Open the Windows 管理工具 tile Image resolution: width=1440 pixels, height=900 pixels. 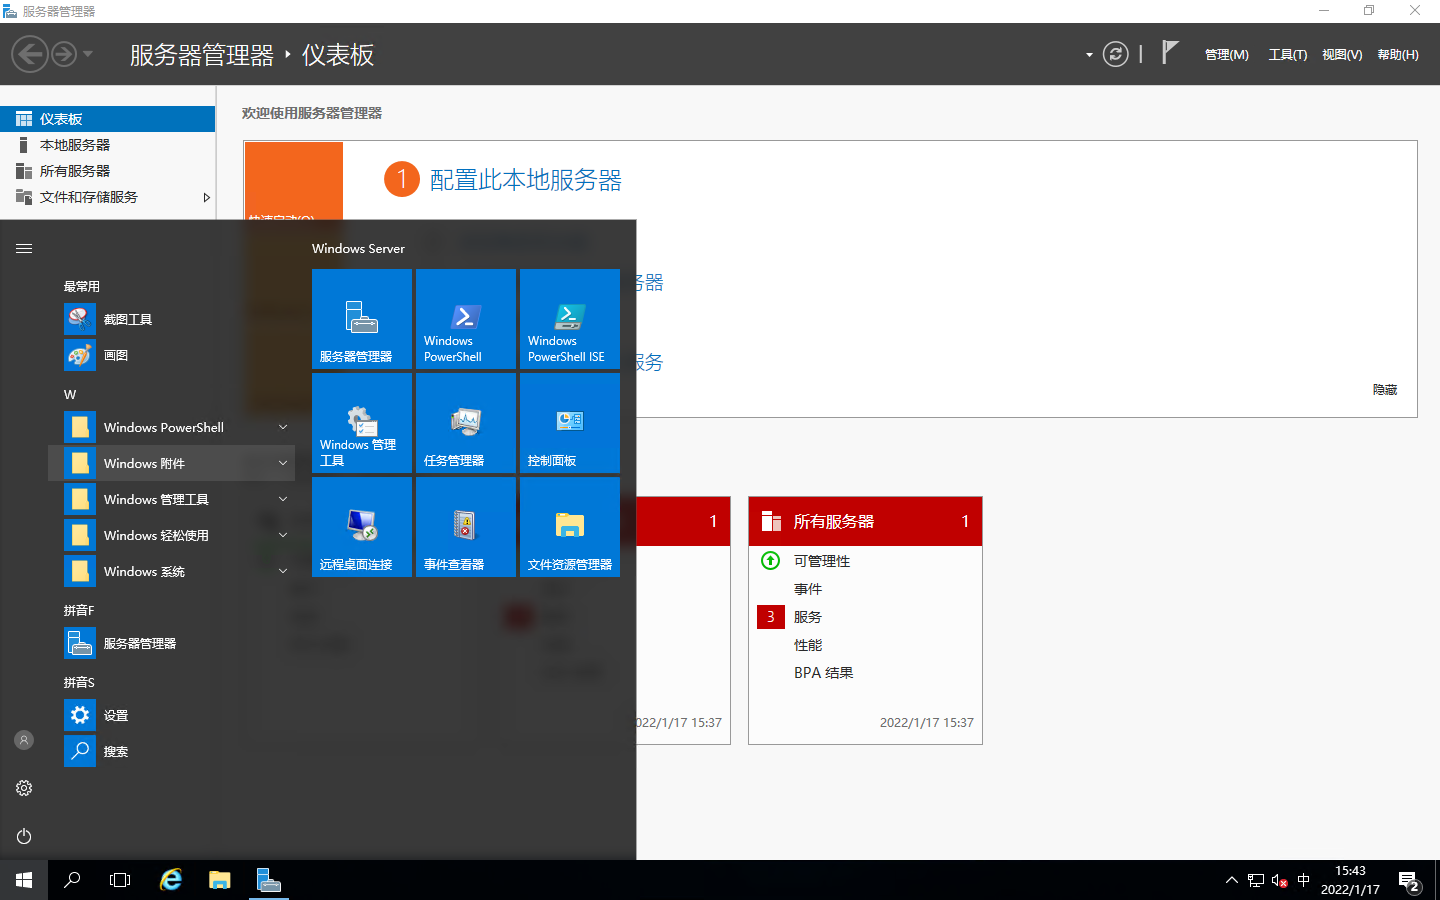[362, 423]
